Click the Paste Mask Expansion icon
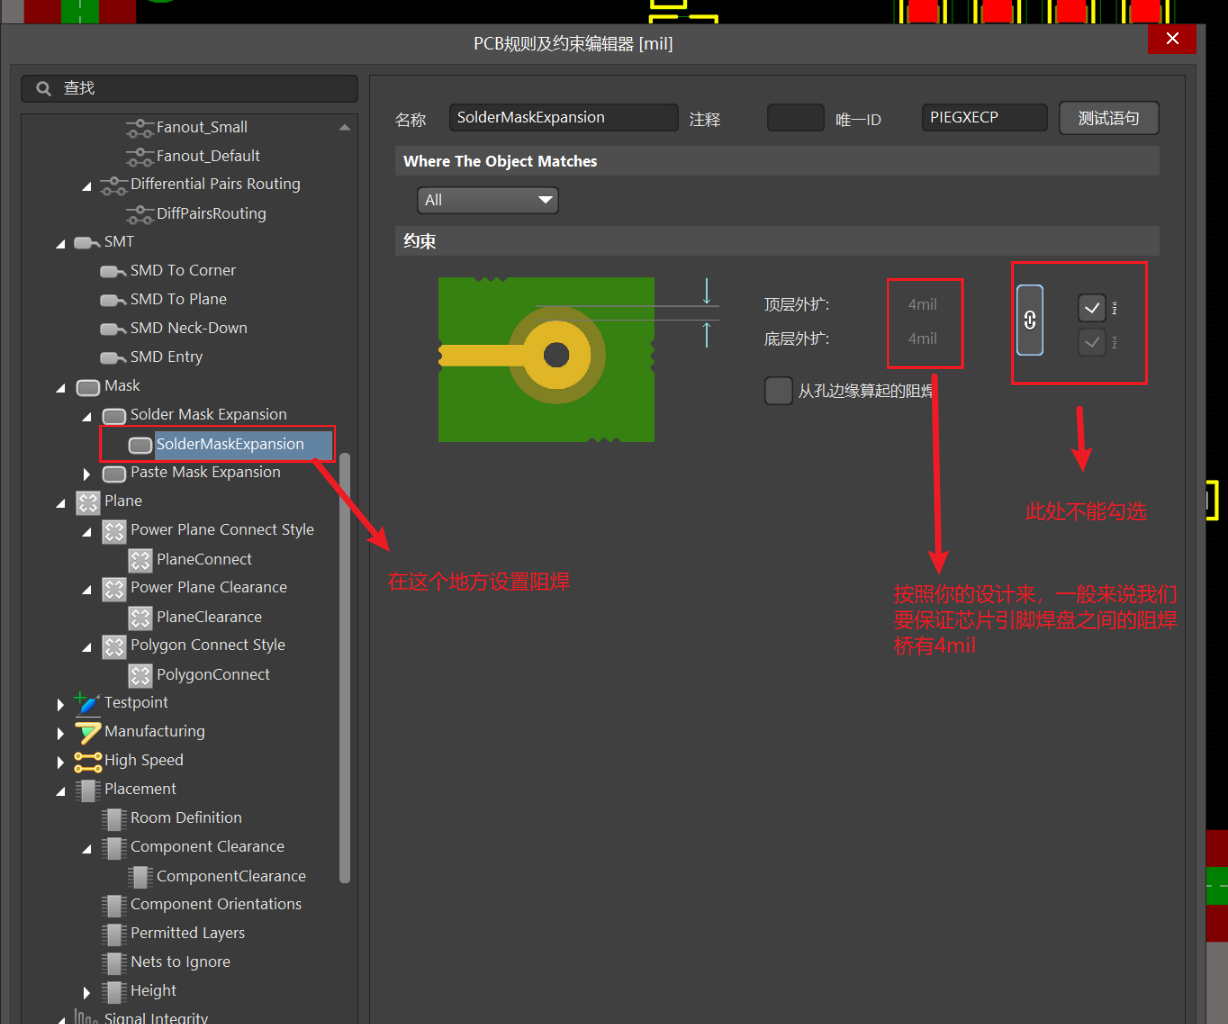Viewport: 1228px width, 1024px height. click(114, 473)
